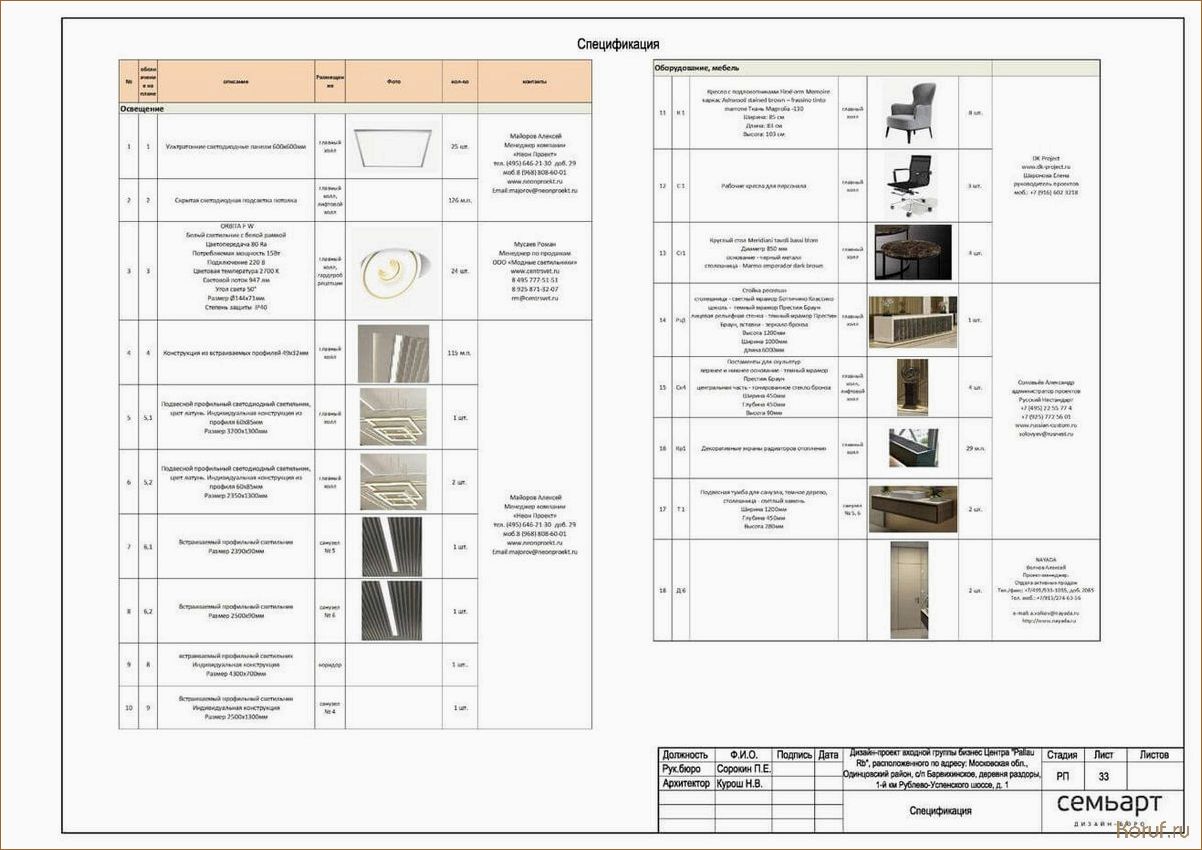Image resolution: width=1202 pixels, height=850 pixels.
Task: Open the pendant profile luminaire photo in row 5.2
Action: 393,481
